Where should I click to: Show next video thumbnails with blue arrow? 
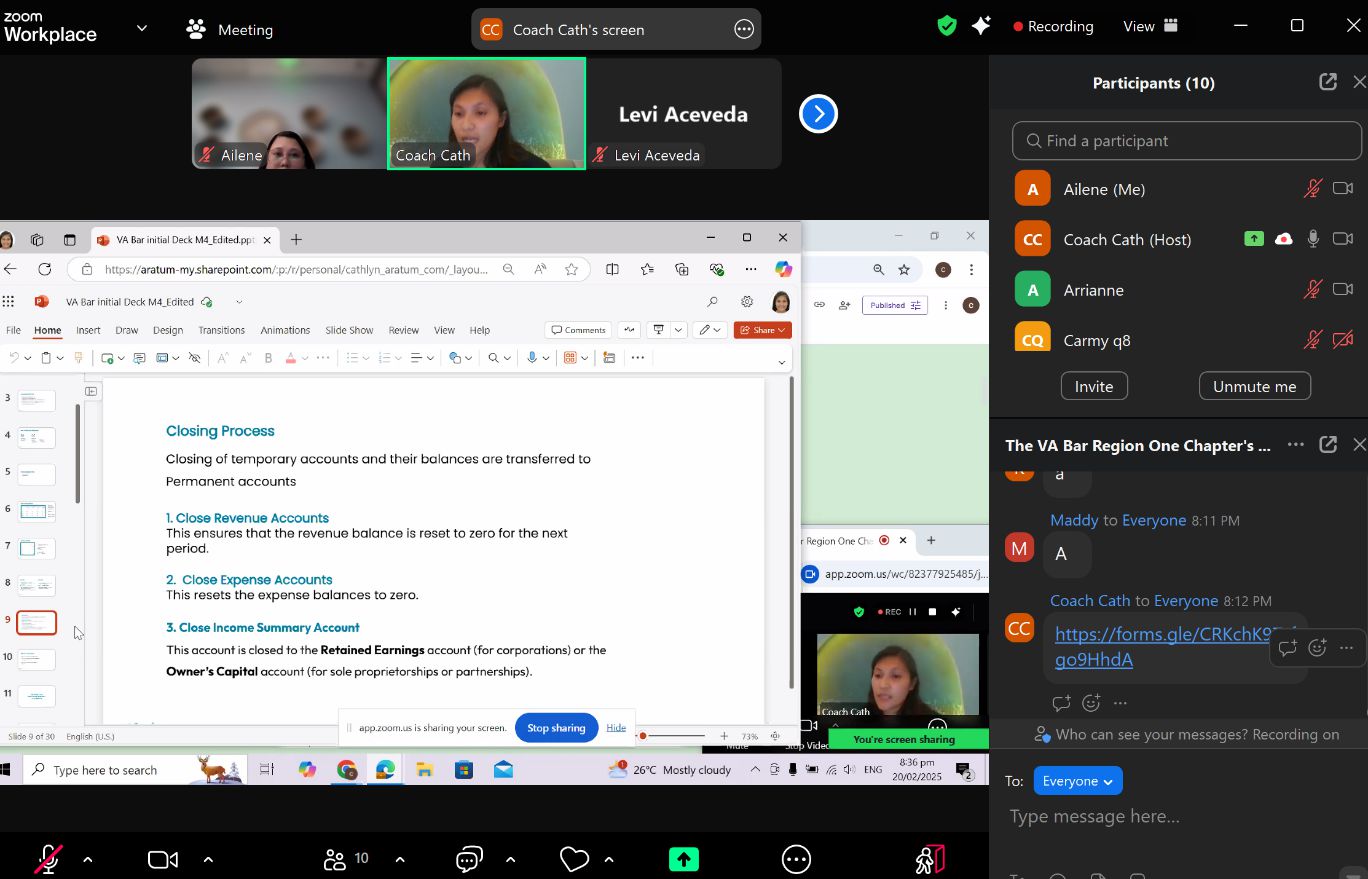pos(818,113)
